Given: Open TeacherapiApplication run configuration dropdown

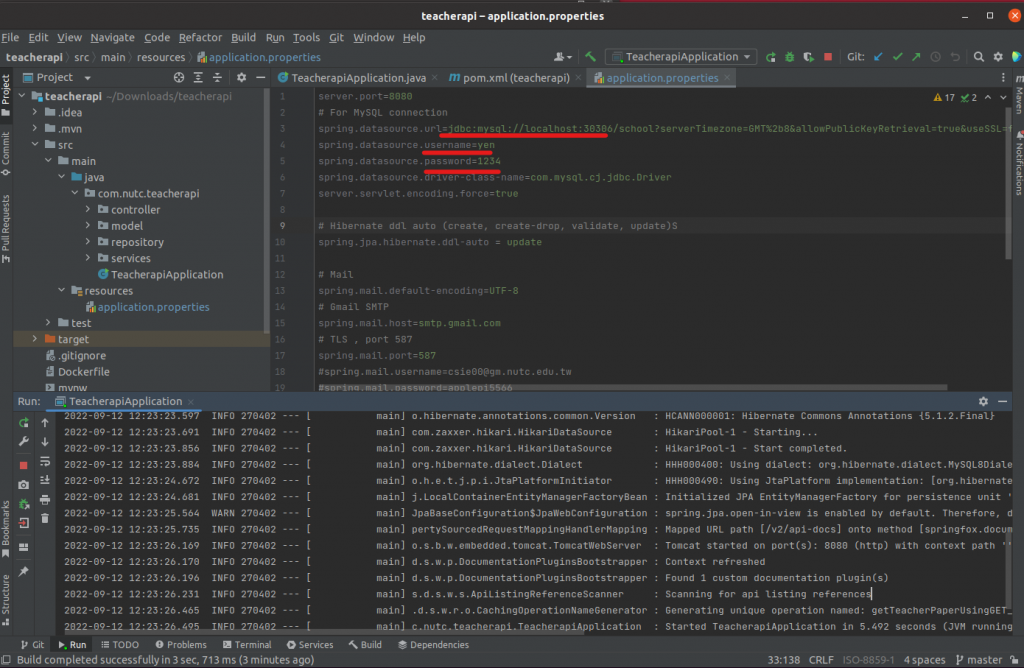Looking at the screenshot, I should pyautogui.click(x=681, y=57).
